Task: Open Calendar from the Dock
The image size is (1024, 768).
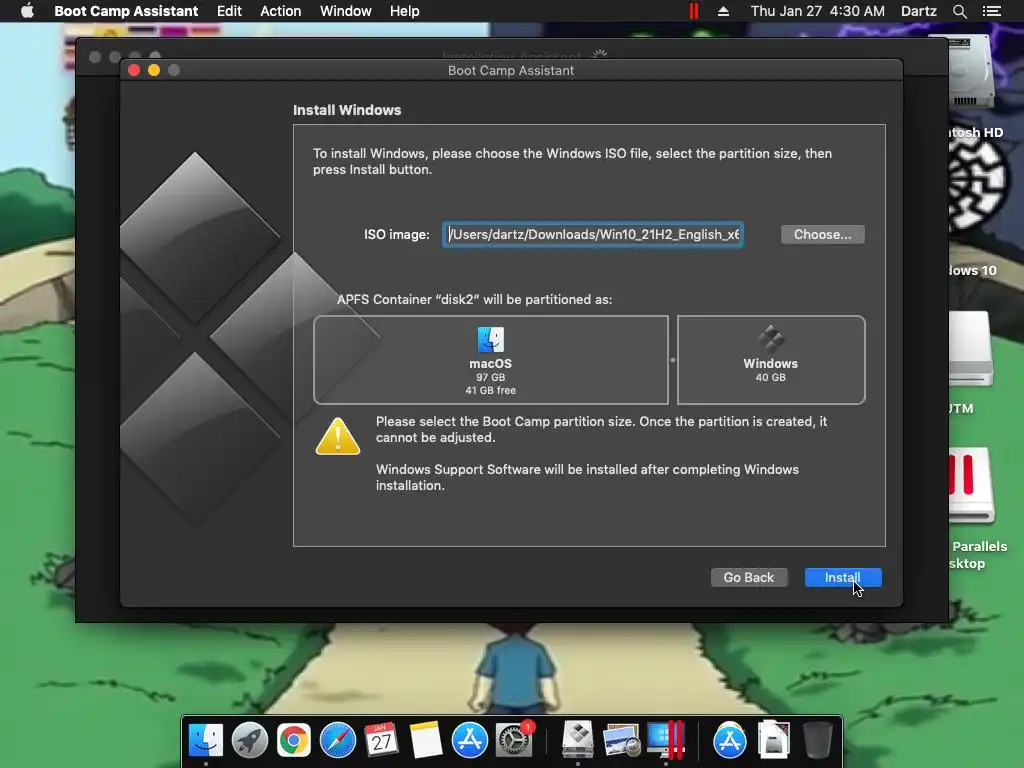Action: 381,740
